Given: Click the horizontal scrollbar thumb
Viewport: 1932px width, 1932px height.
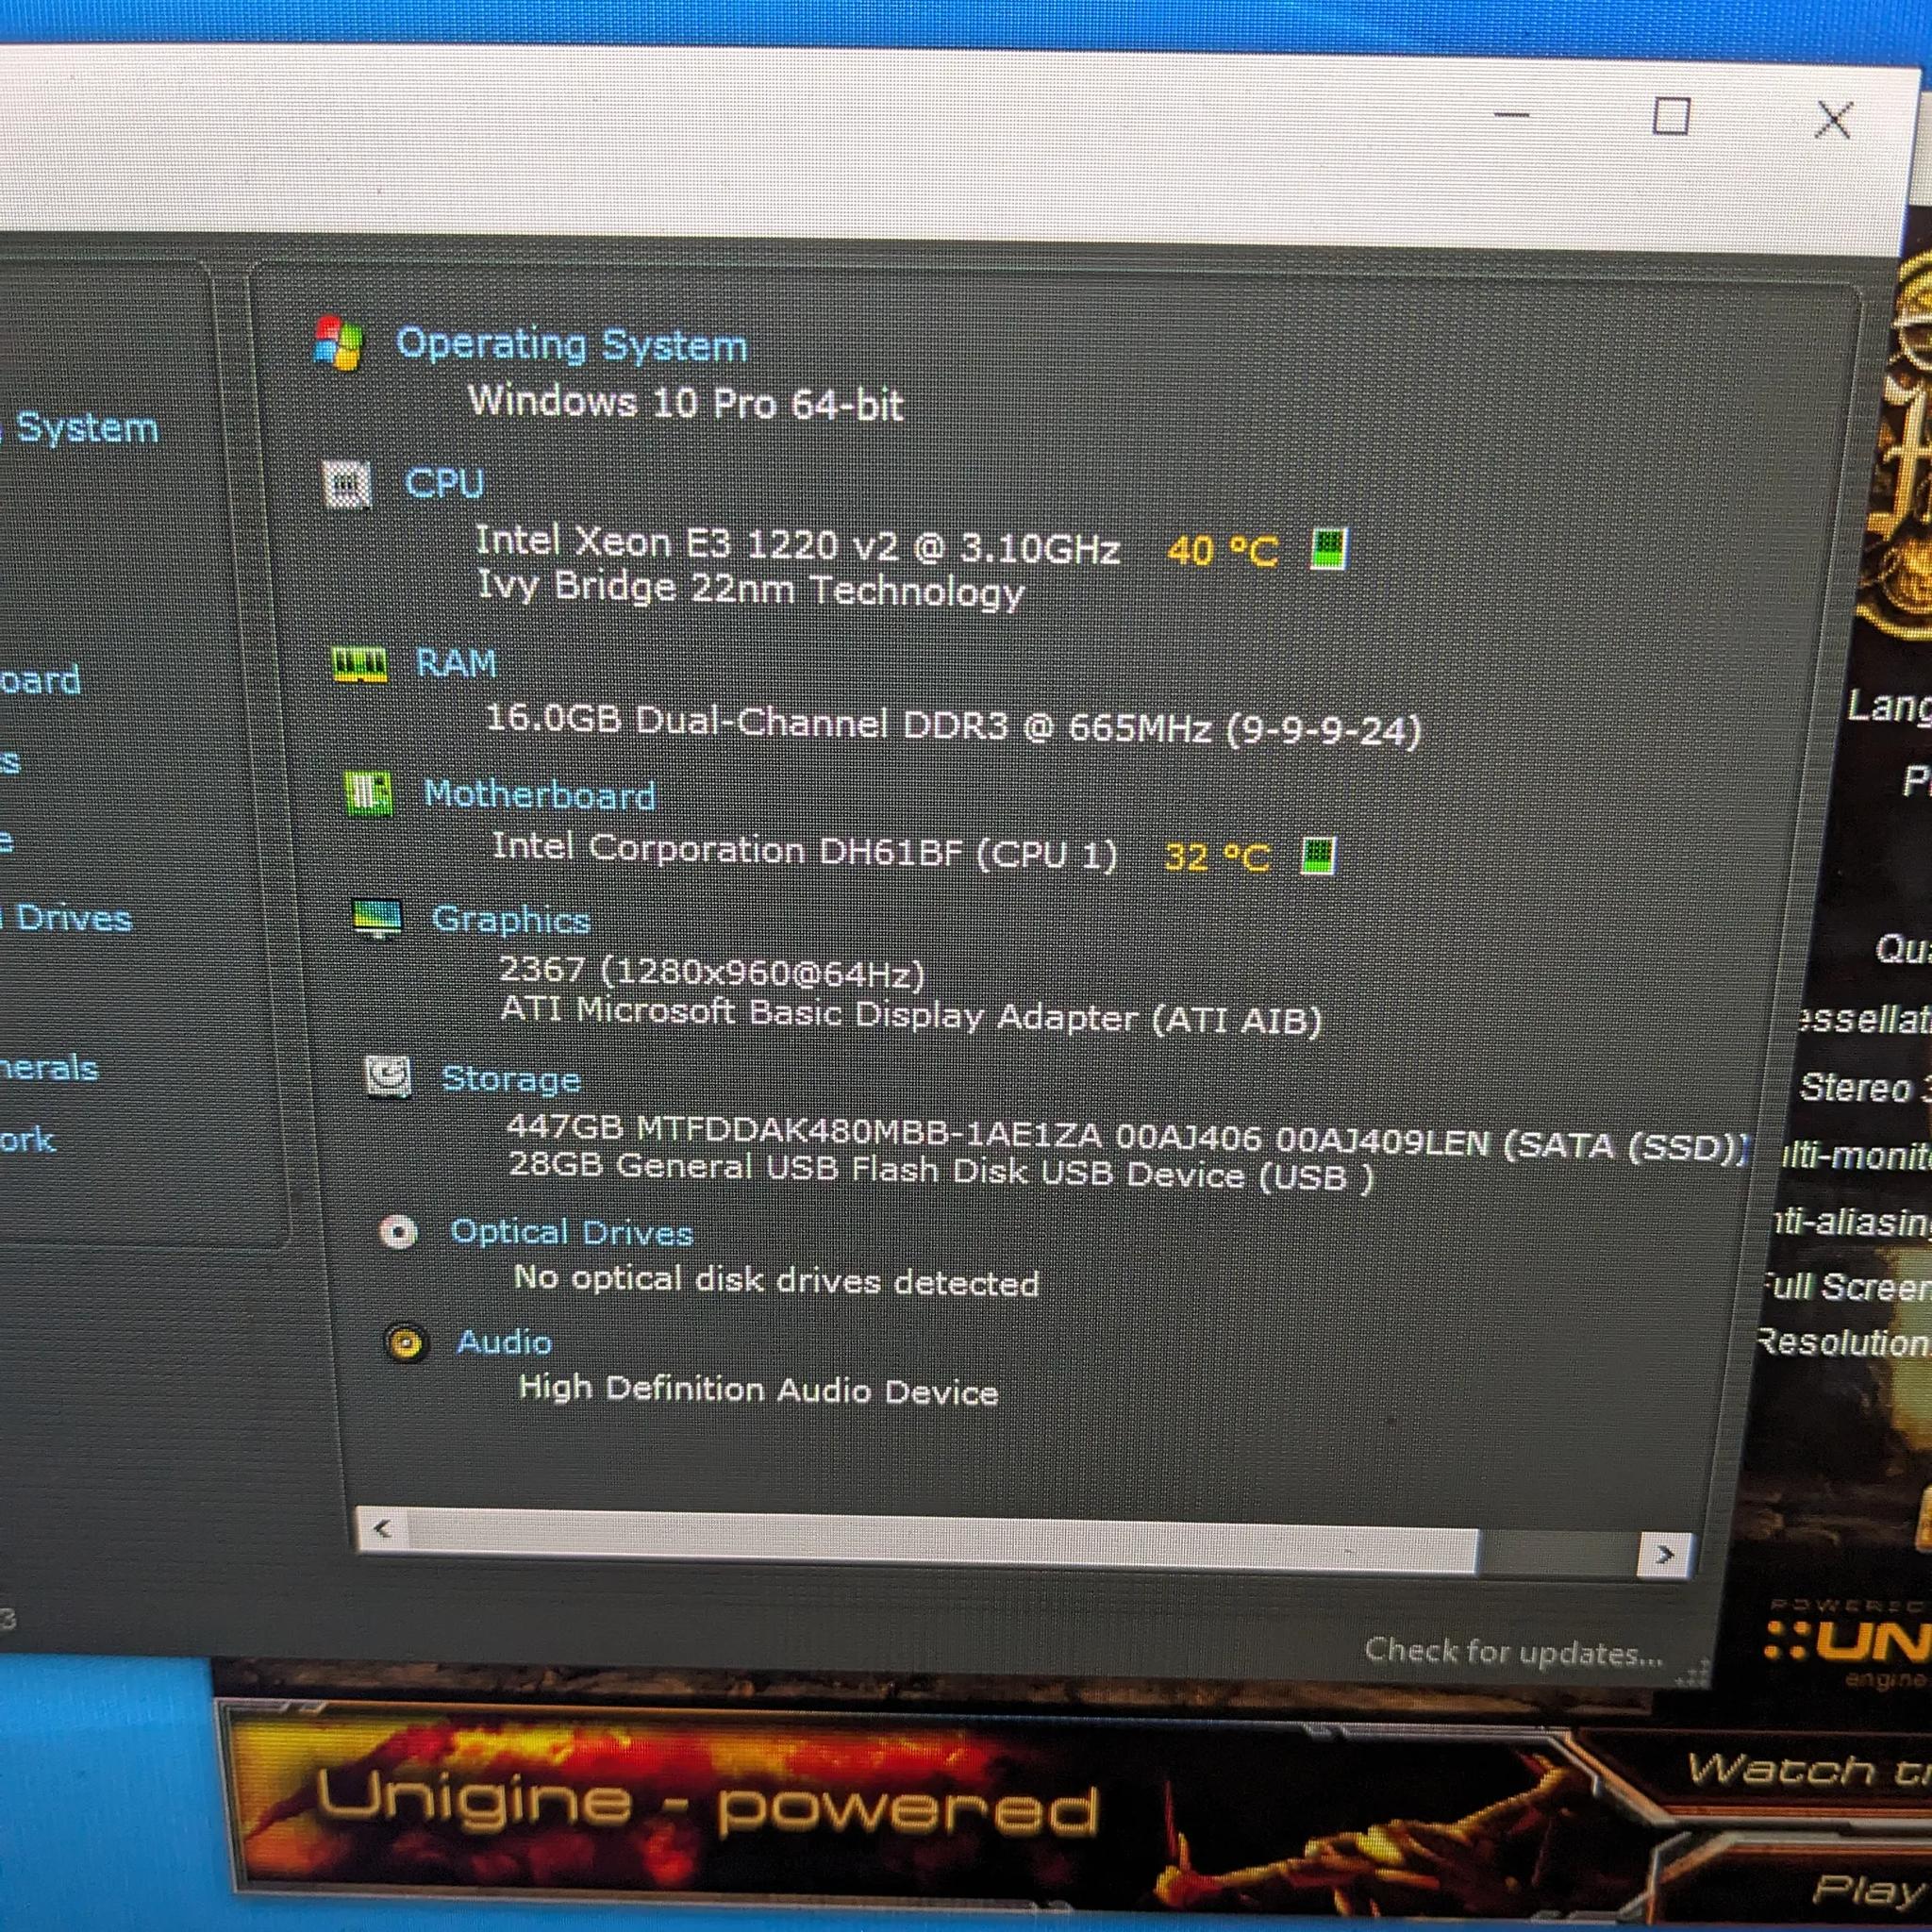Looking at the screenshot, I should tap(942, 1540).
